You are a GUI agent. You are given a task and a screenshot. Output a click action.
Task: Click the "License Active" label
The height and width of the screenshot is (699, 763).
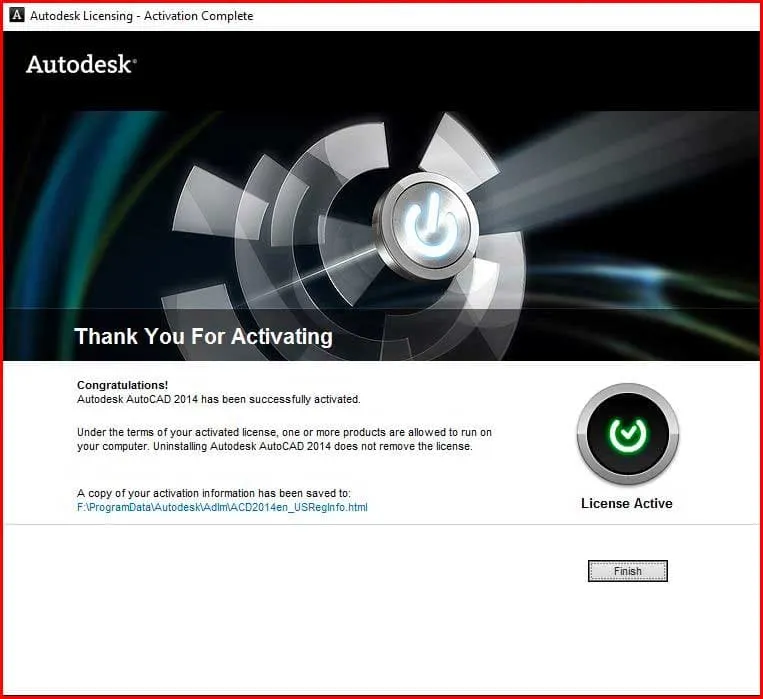627,503
